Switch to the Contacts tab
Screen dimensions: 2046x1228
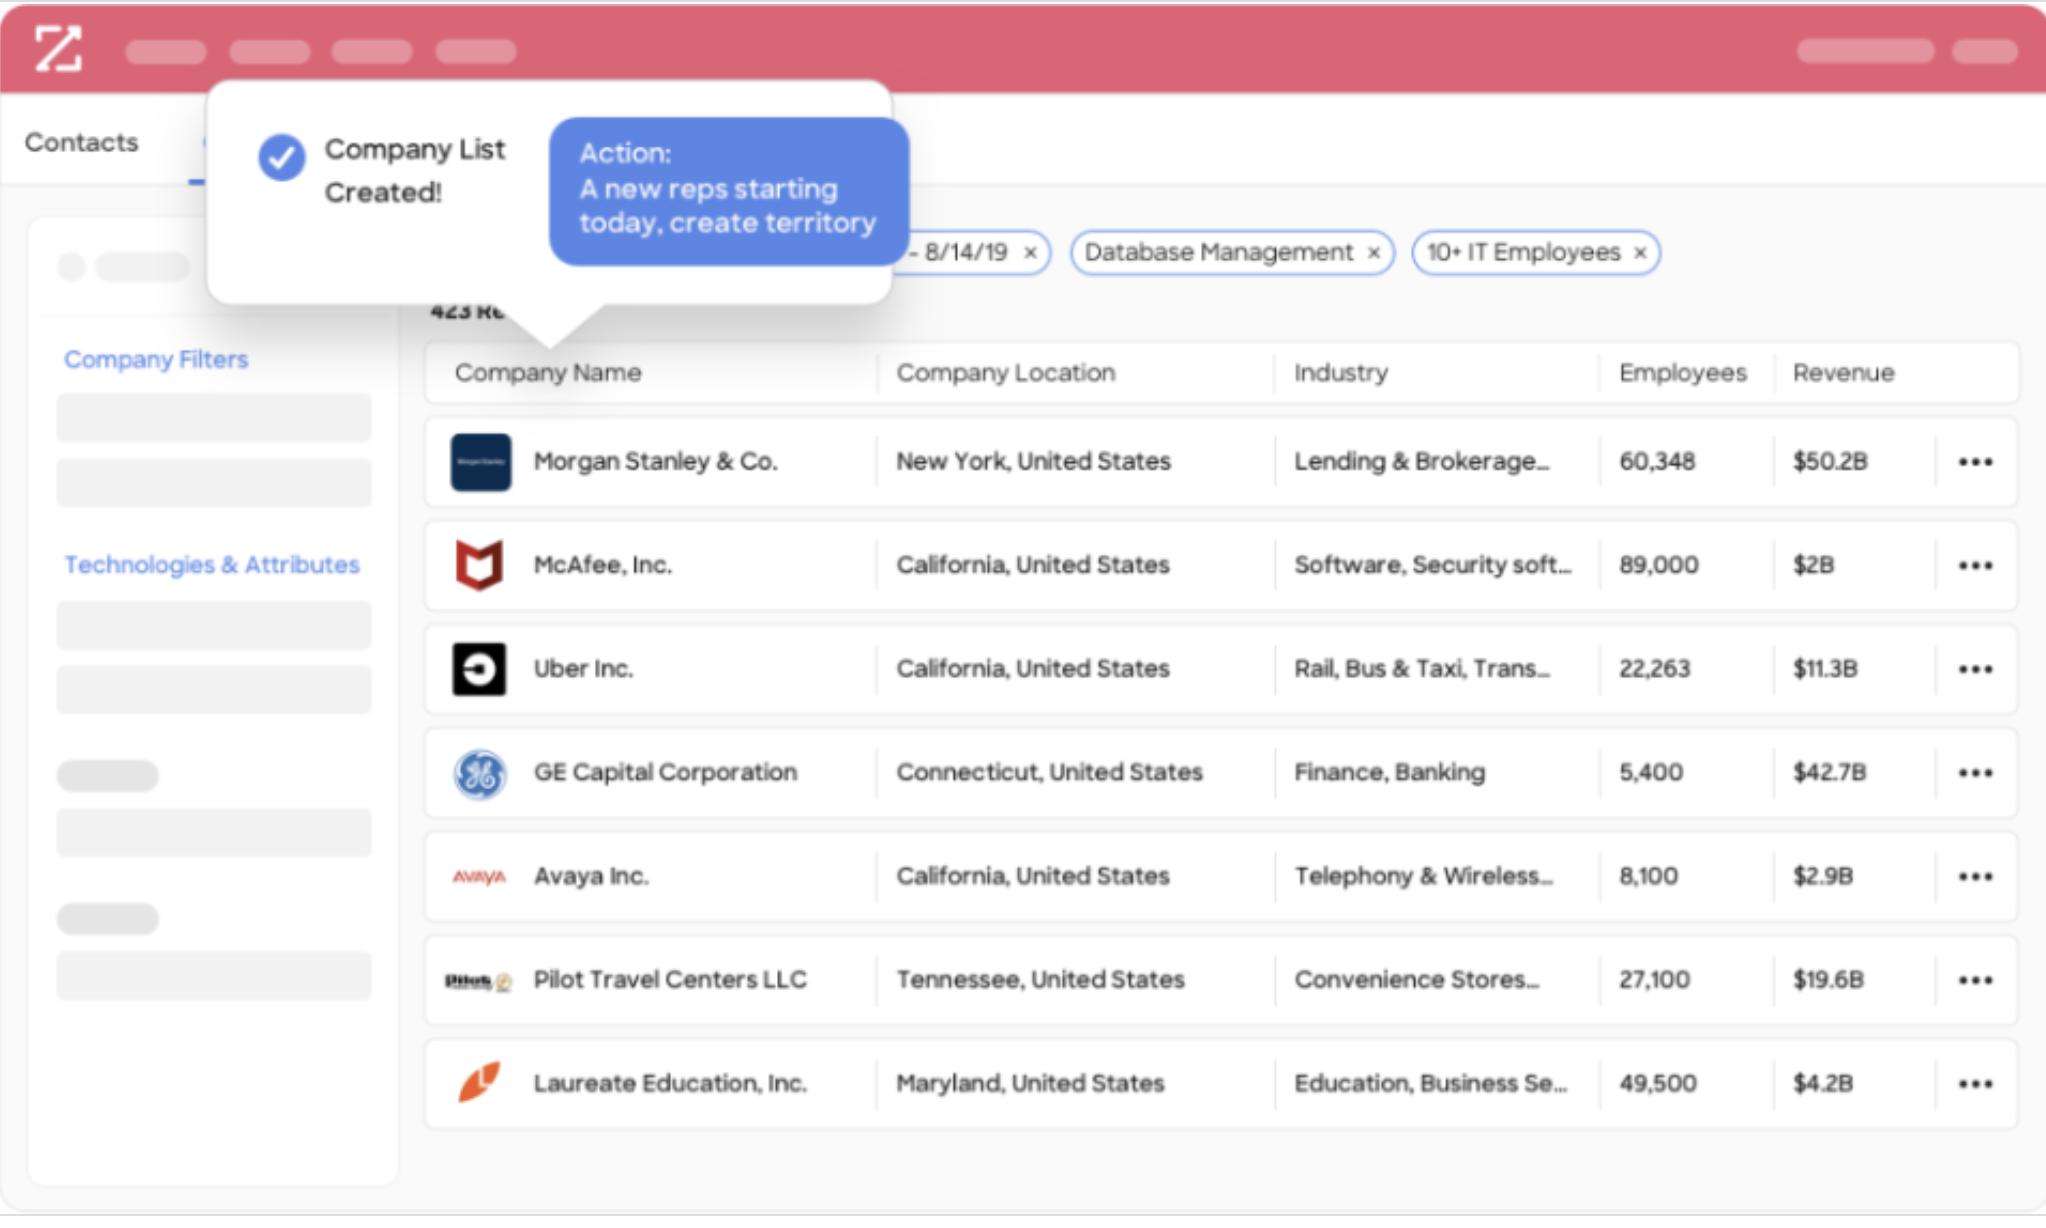coord(81,142)
